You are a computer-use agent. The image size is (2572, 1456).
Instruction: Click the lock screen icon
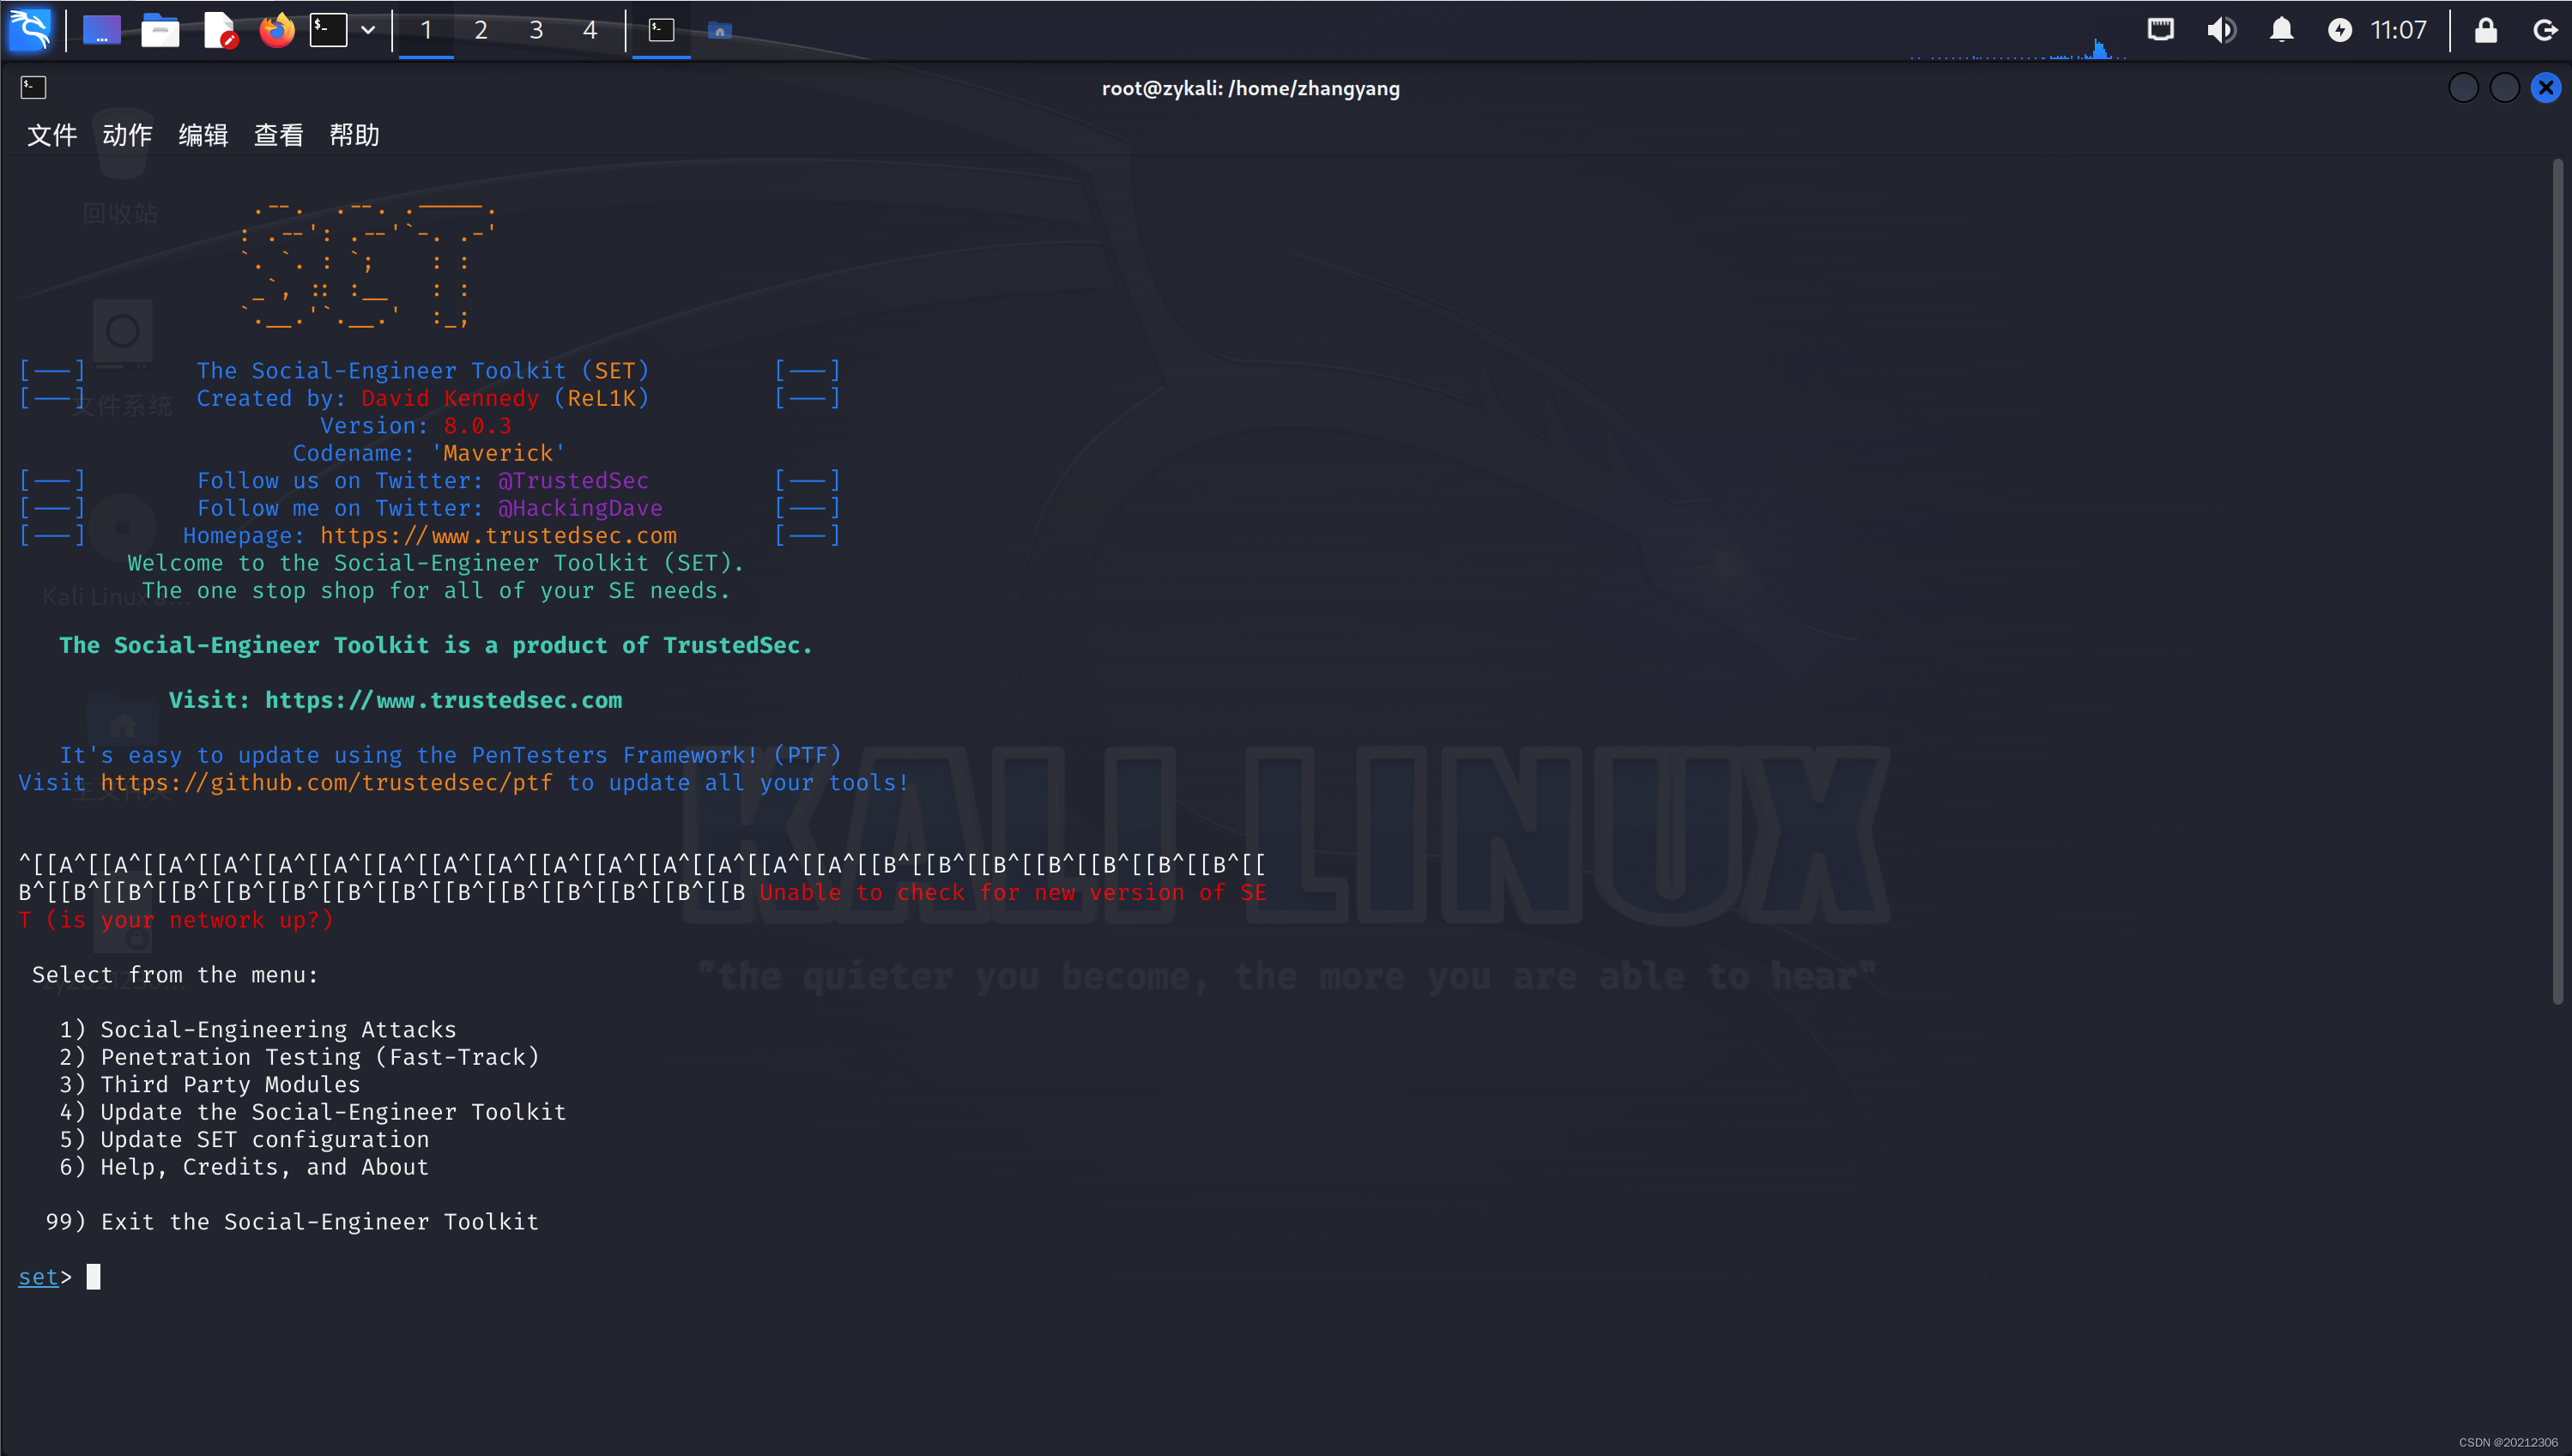(x=2485, y=30)
